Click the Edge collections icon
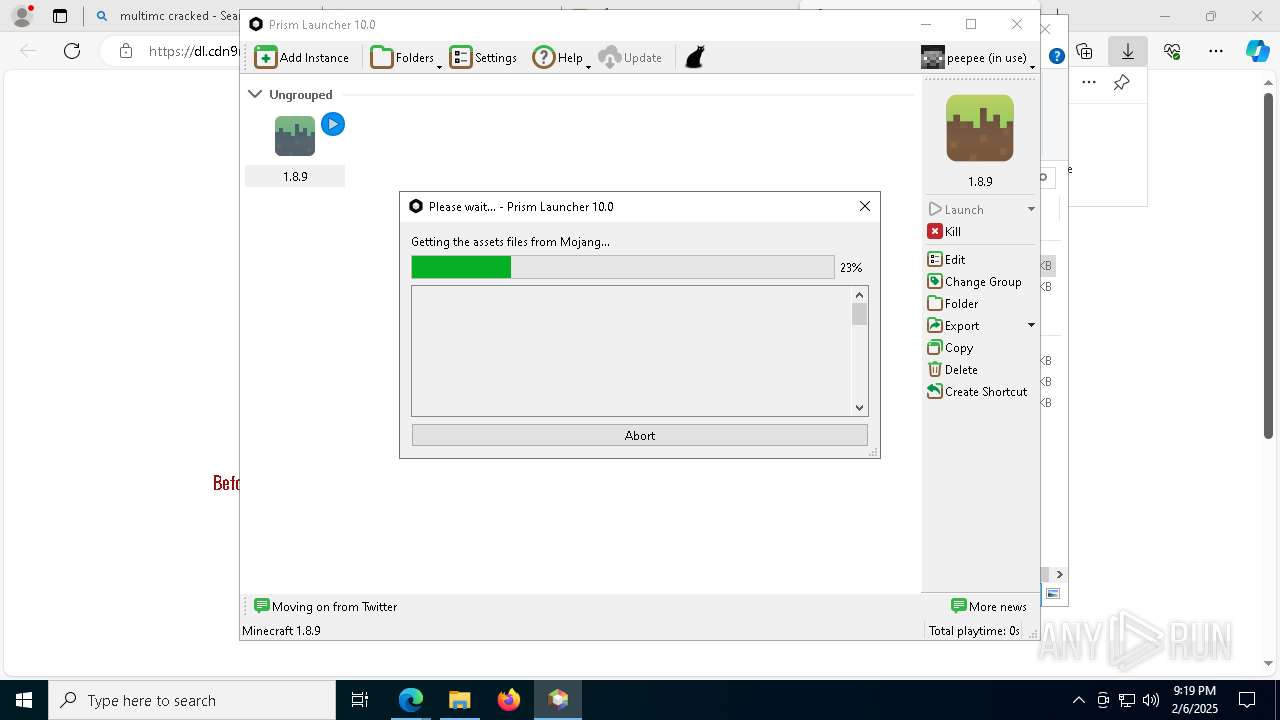The height and width of the screenshot is (720, 1280). (x=1084, y=51)
